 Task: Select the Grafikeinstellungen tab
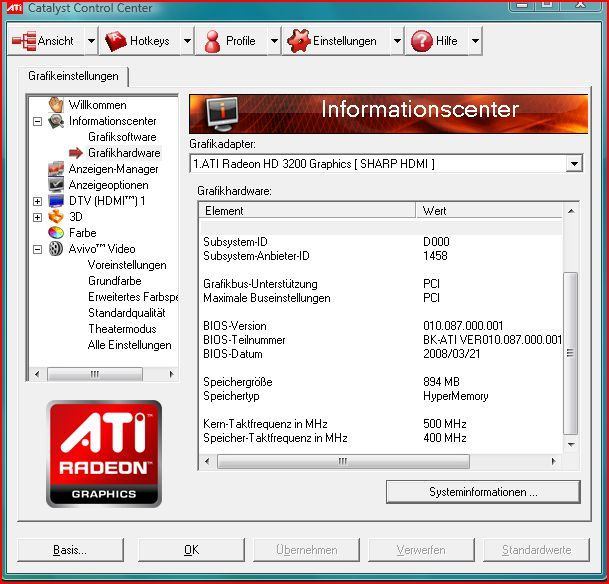(x=73, y=76)
